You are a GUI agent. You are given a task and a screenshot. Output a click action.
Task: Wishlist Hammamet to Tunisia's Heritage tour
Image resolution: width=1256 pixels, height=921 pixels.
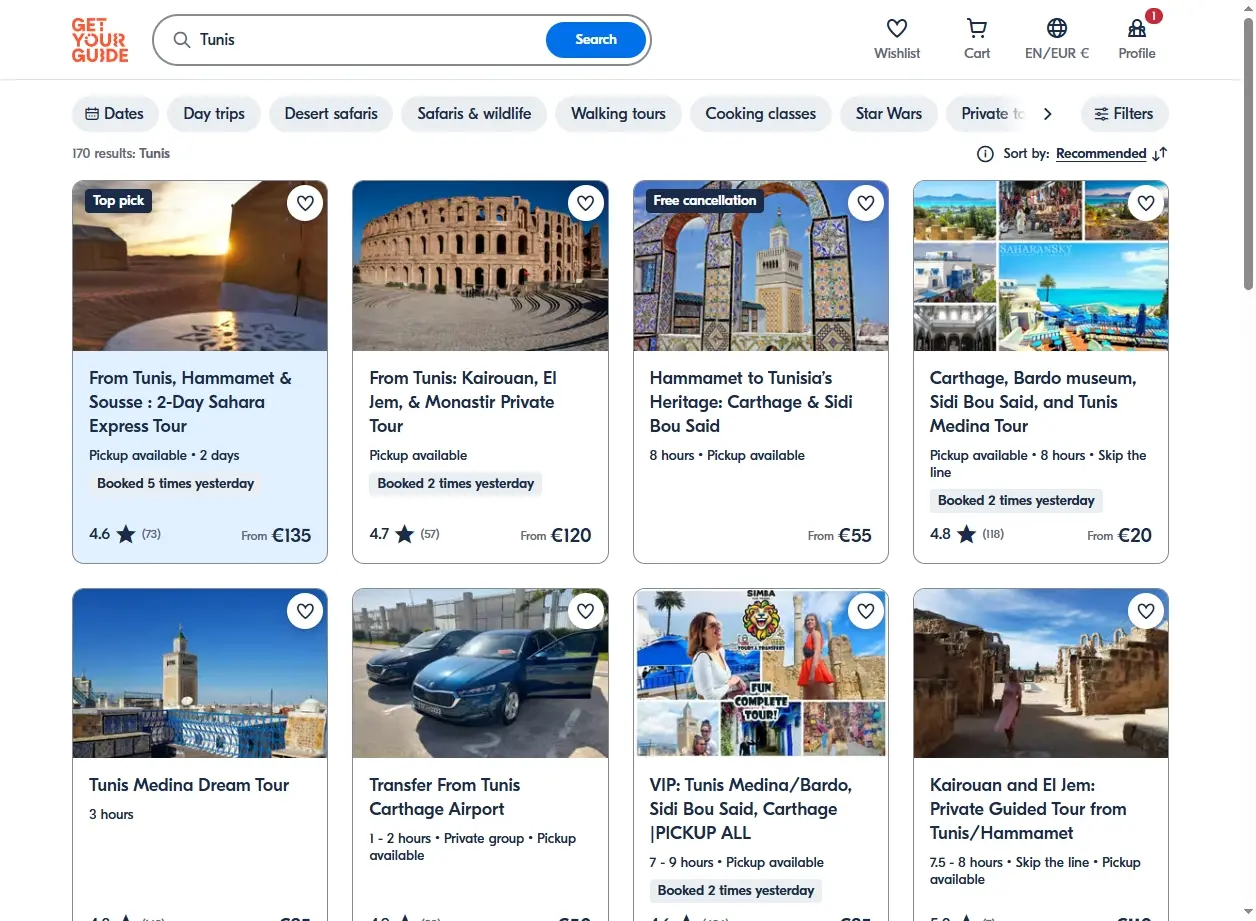click(865, 203)
